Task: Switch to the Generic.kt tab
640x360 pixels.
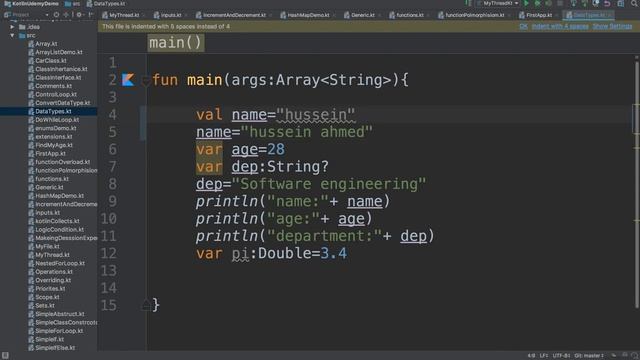Action: point(362,15)
